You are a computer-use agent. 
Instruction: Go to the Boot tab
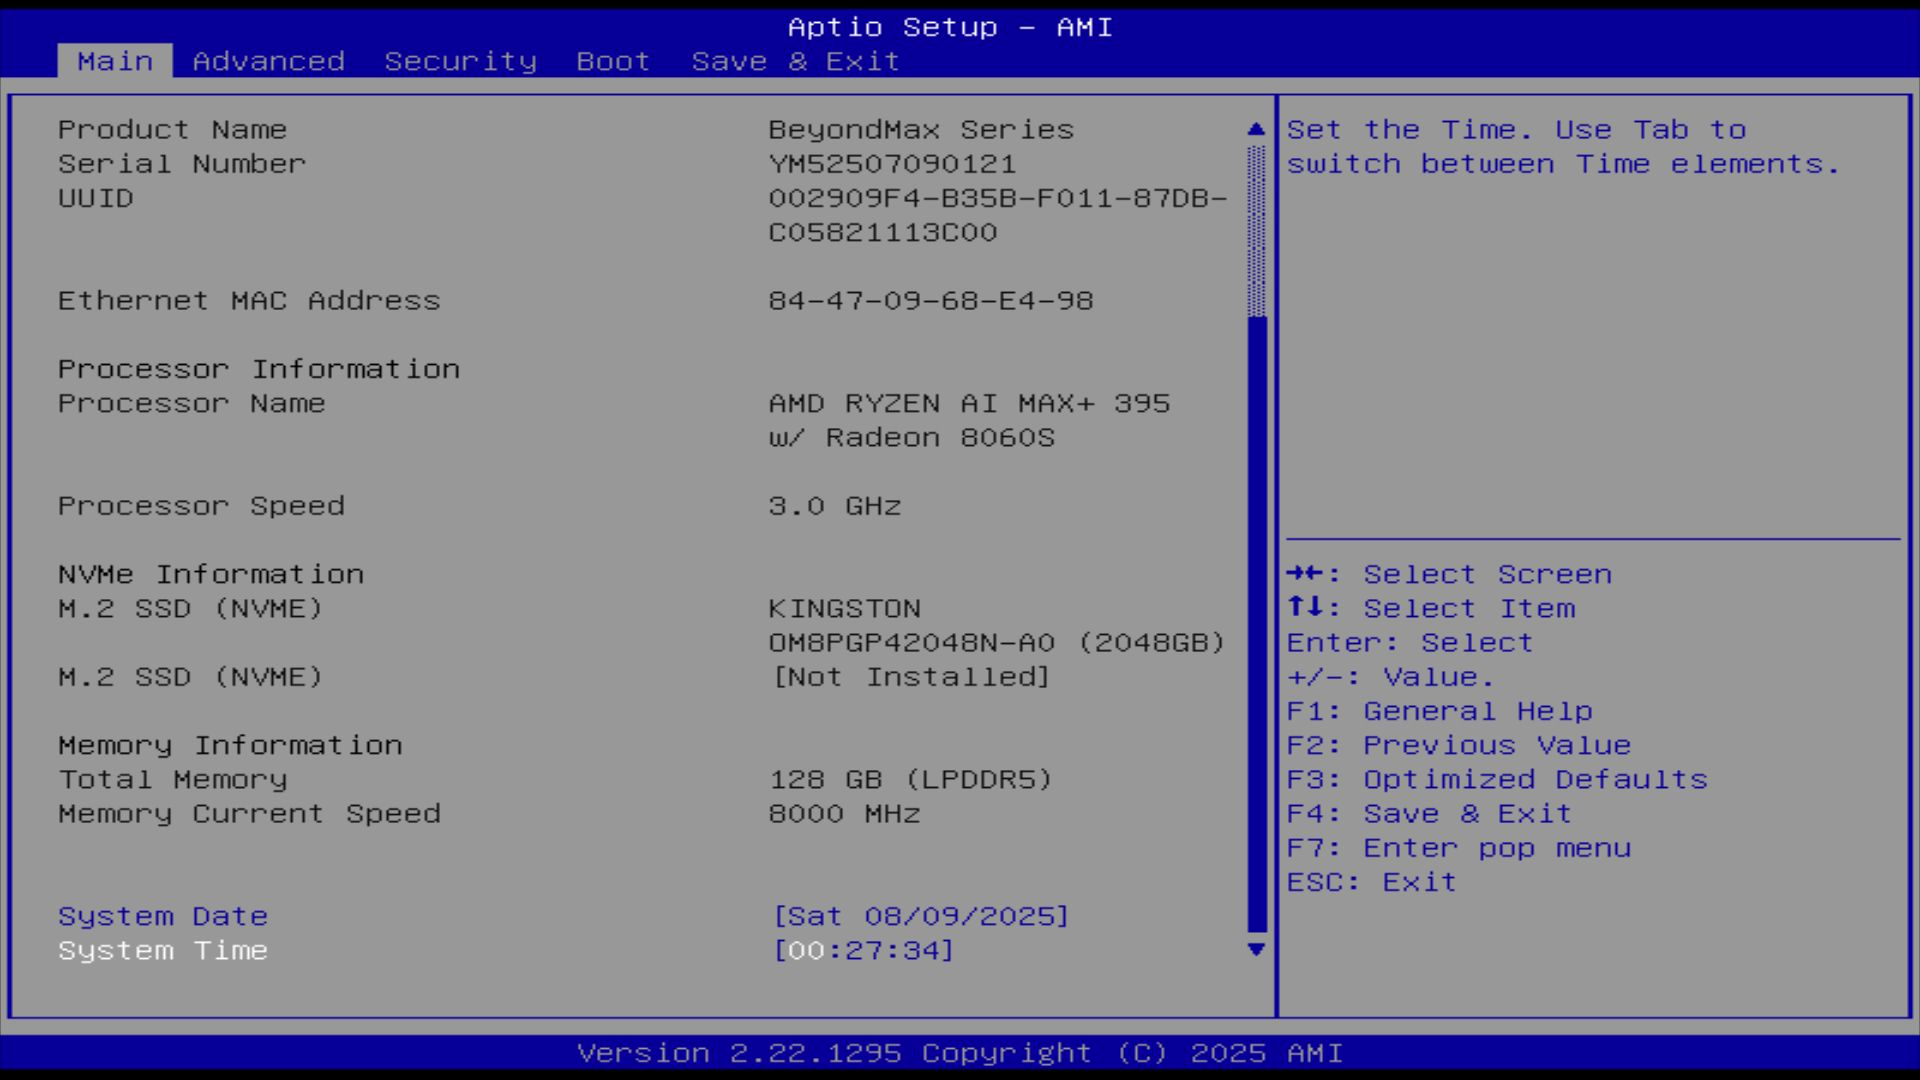[x=613, y=61]
